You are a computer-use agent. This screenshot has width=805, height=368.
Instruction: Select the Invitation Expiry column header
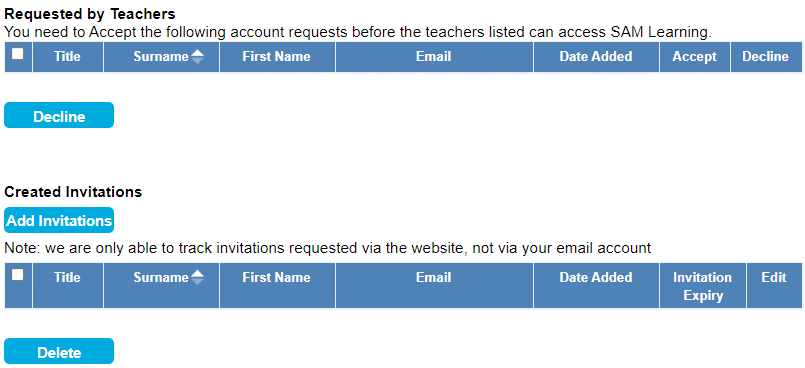click(x=703, y=286)
